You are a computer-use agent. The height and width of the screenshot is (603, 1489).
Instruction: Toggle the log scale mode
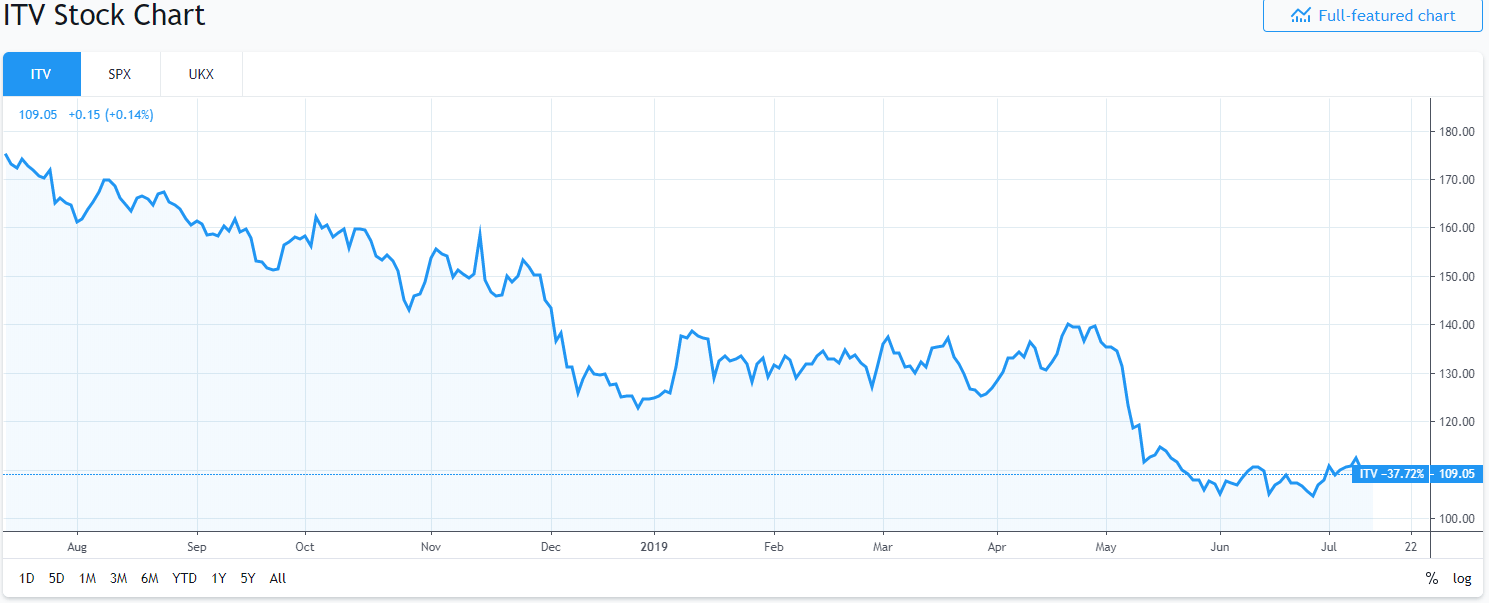(x=1462, y=578)
